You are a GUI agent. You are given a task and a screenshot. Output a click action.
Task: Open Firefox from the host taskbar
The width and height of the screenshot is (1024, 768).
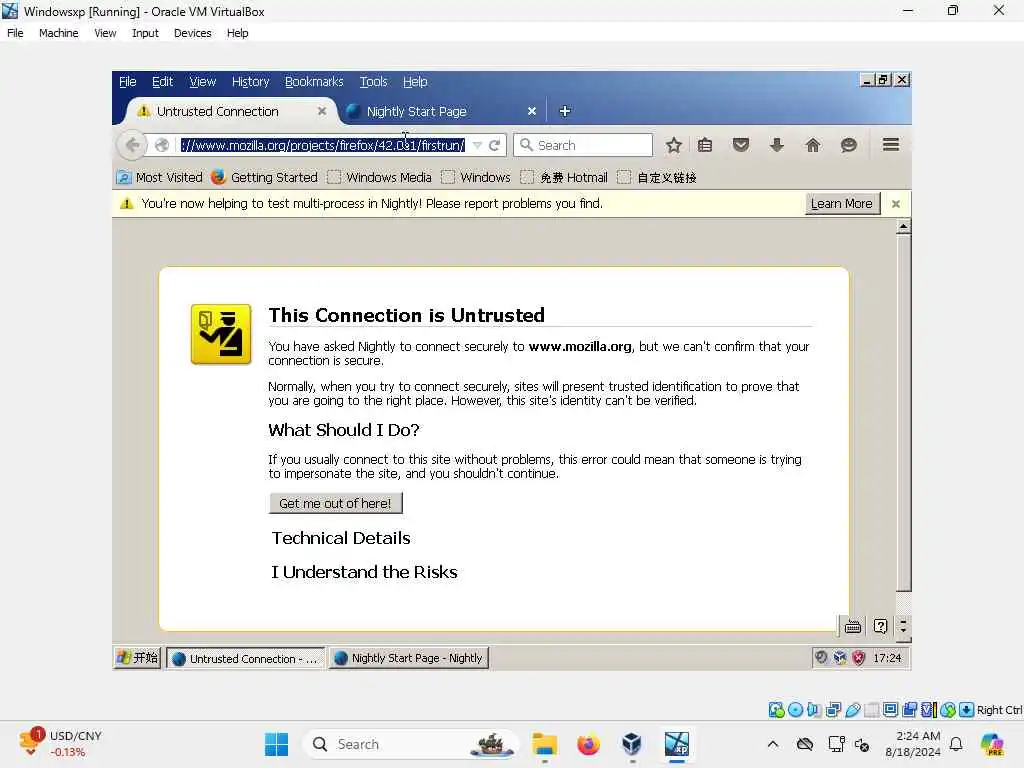588,744
